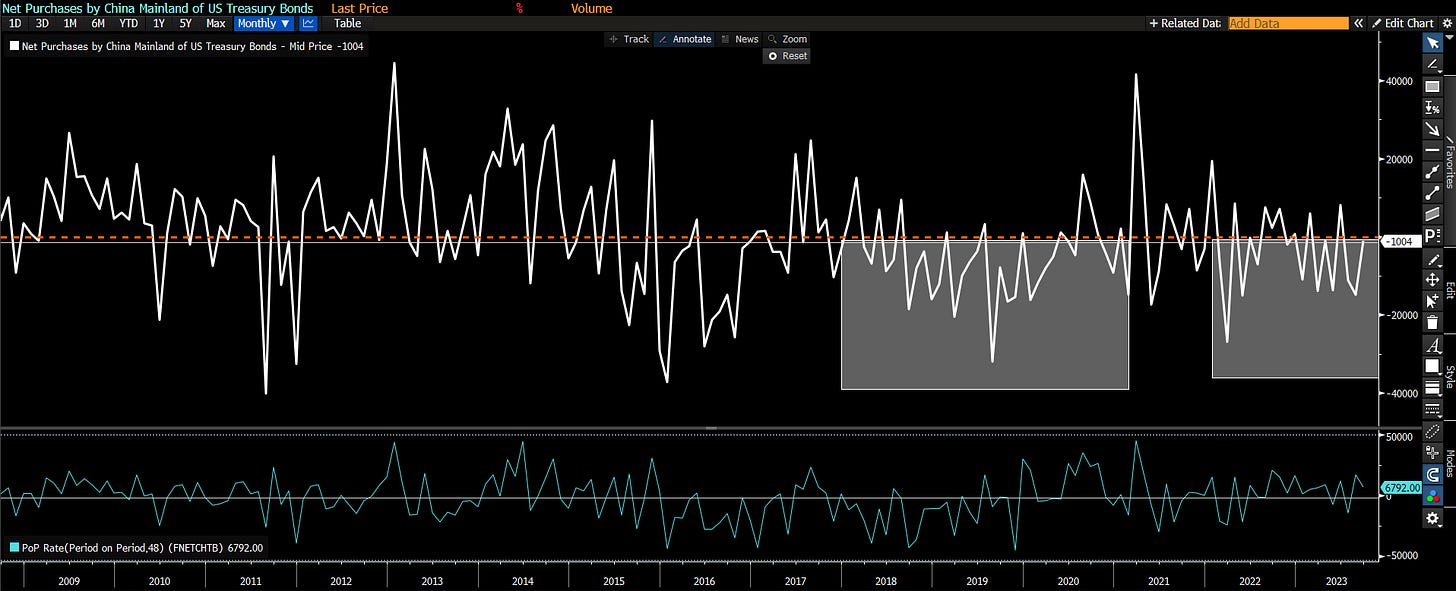Toggle the PoP Rate legend swatch

click(13, 547)
